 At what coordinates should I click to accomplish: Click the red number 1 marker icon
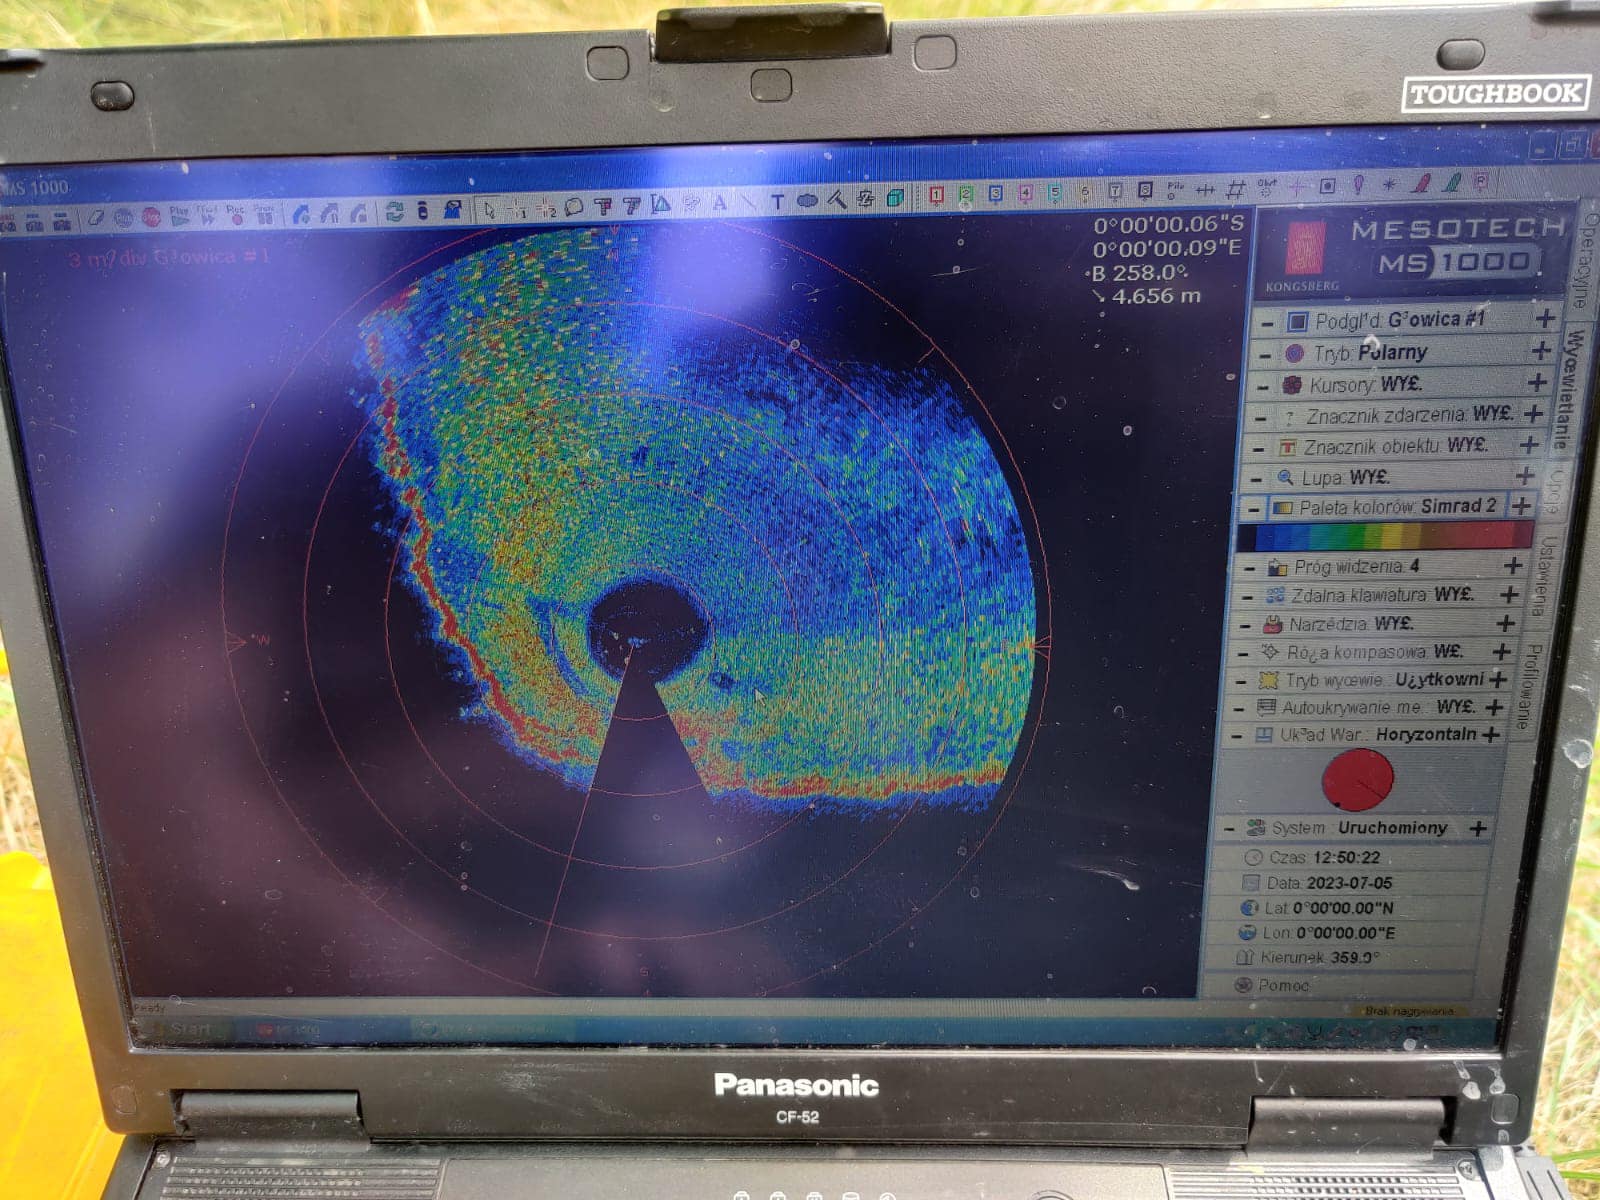coord(936,196)
